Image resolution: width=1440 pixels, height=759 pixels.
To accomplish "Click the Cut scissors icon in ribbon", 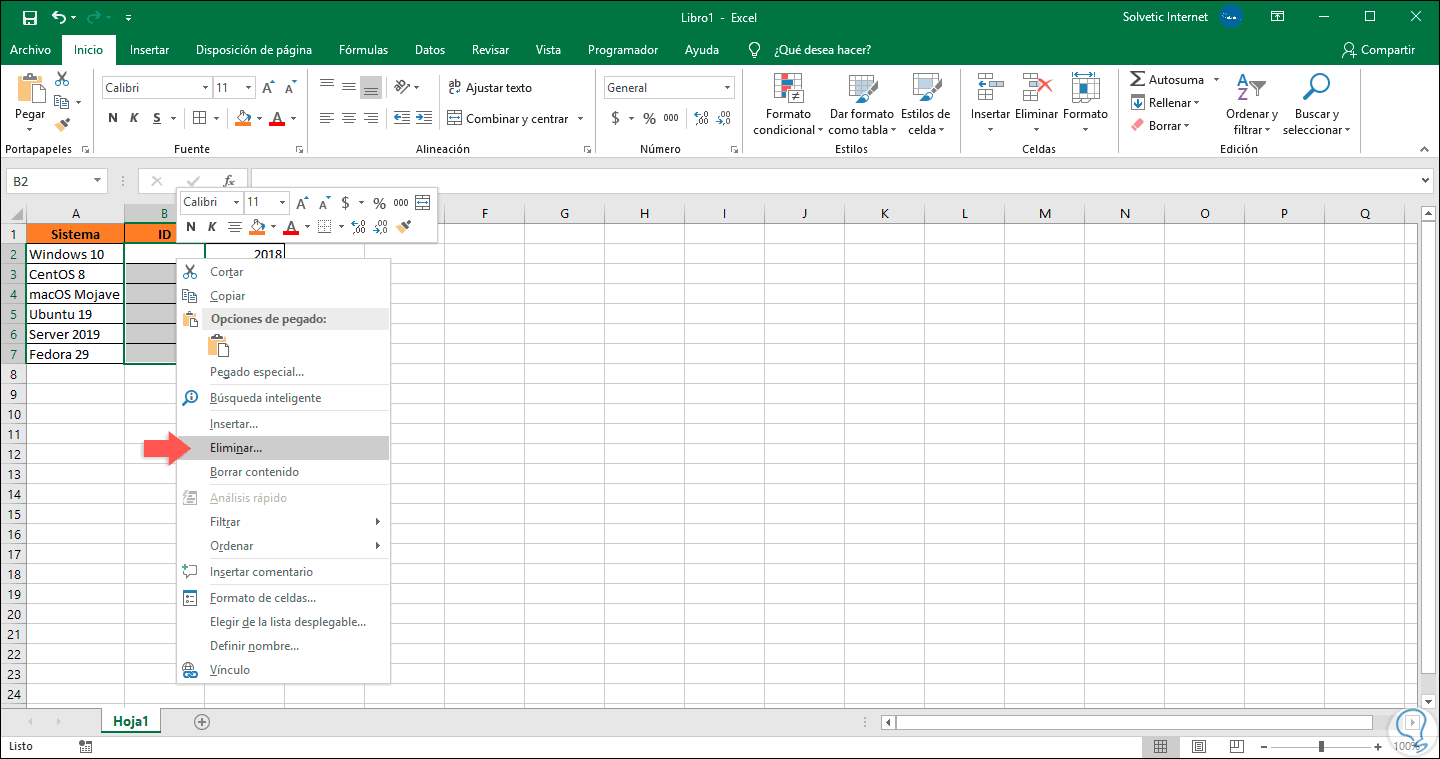I will click(62, 79).
